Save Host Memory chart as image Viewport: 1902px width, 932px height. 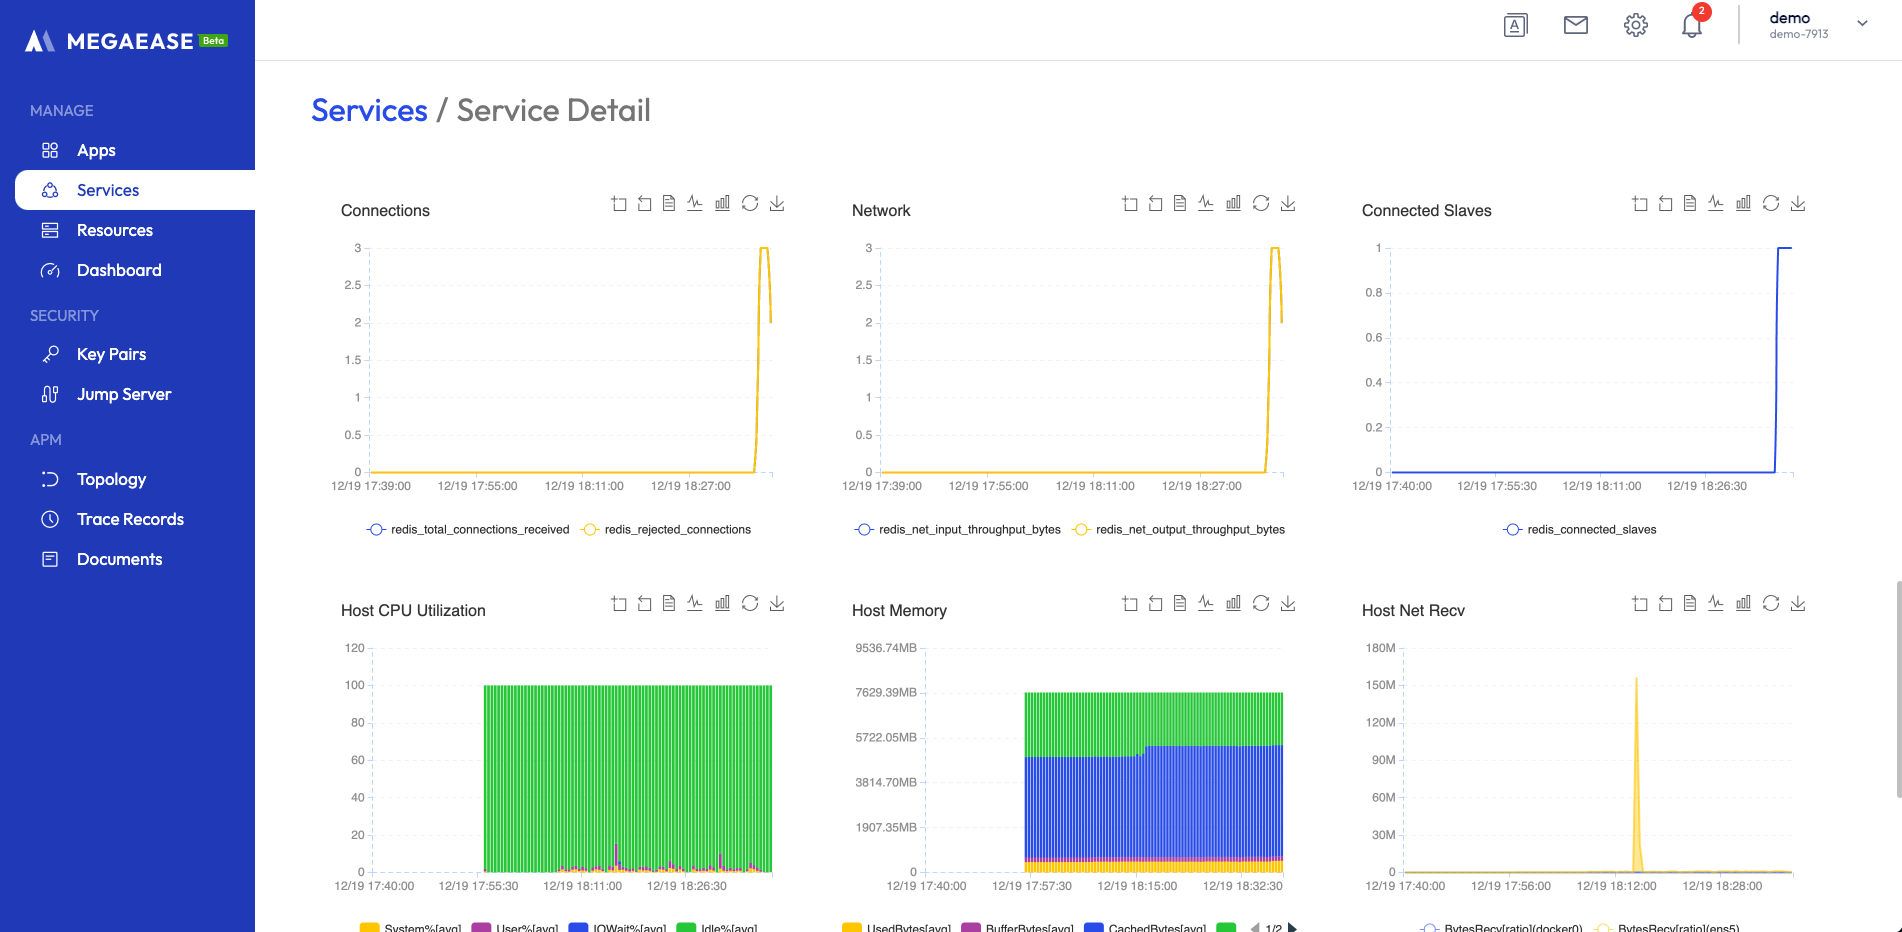pyautogui.click(x=1288, y=603)
